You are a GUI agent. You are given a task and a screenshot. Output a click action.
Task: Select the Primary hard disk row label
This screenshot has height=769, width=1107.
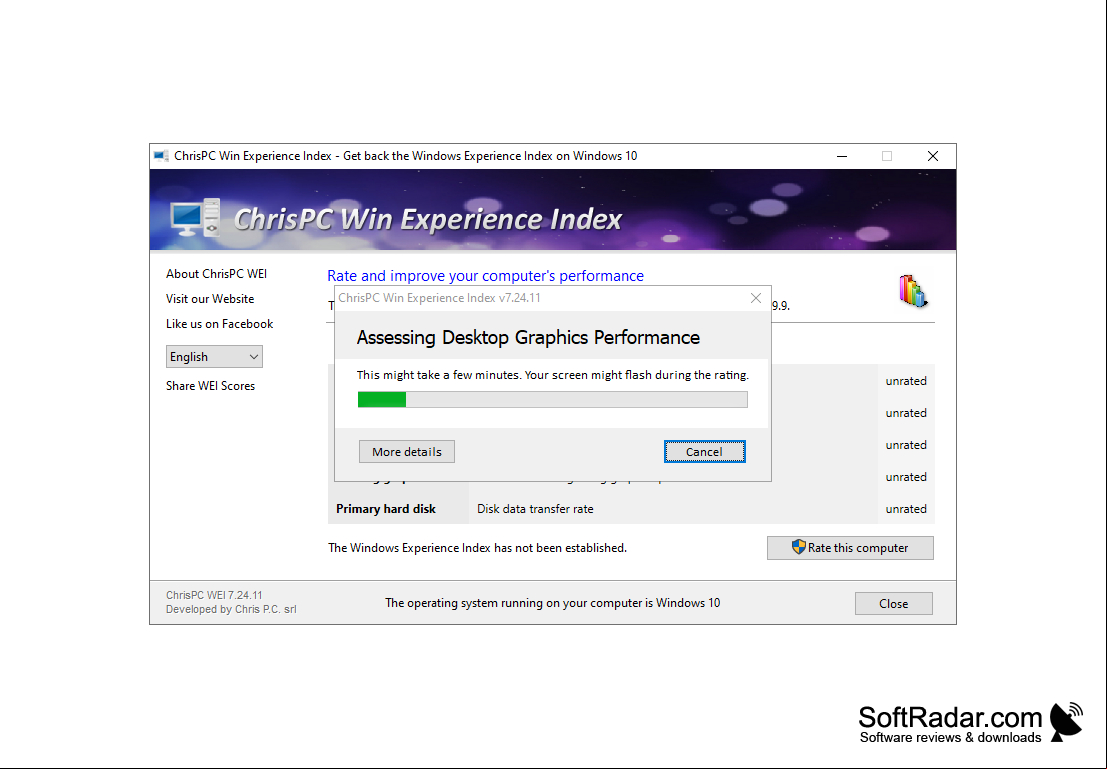(385, 509)
